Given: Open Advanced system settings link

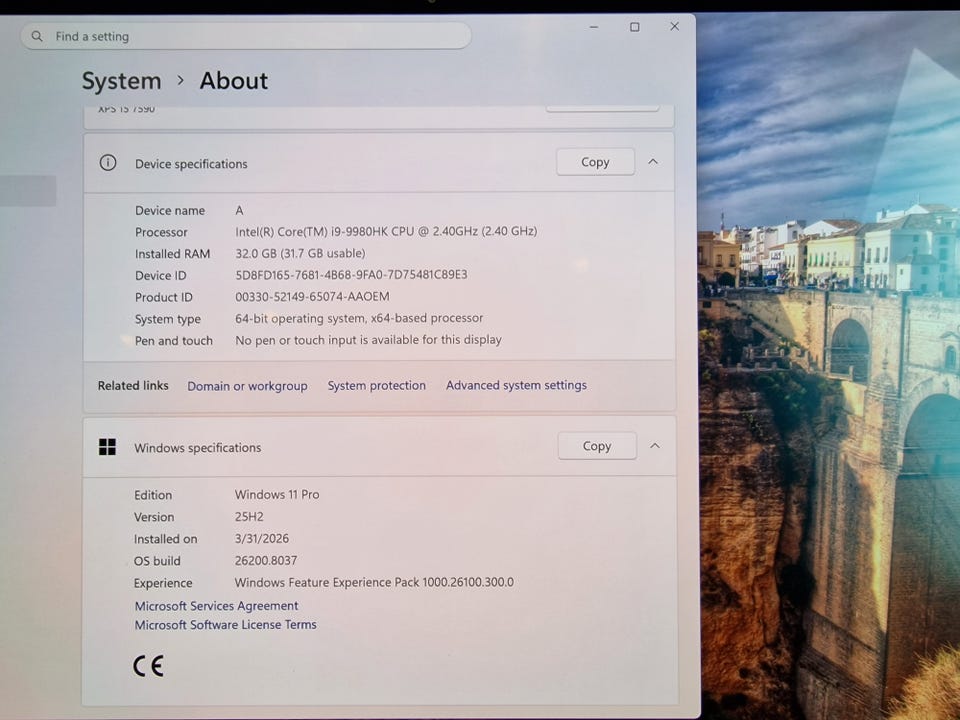Looking at the screenshot, I should [x=516, y=385].
